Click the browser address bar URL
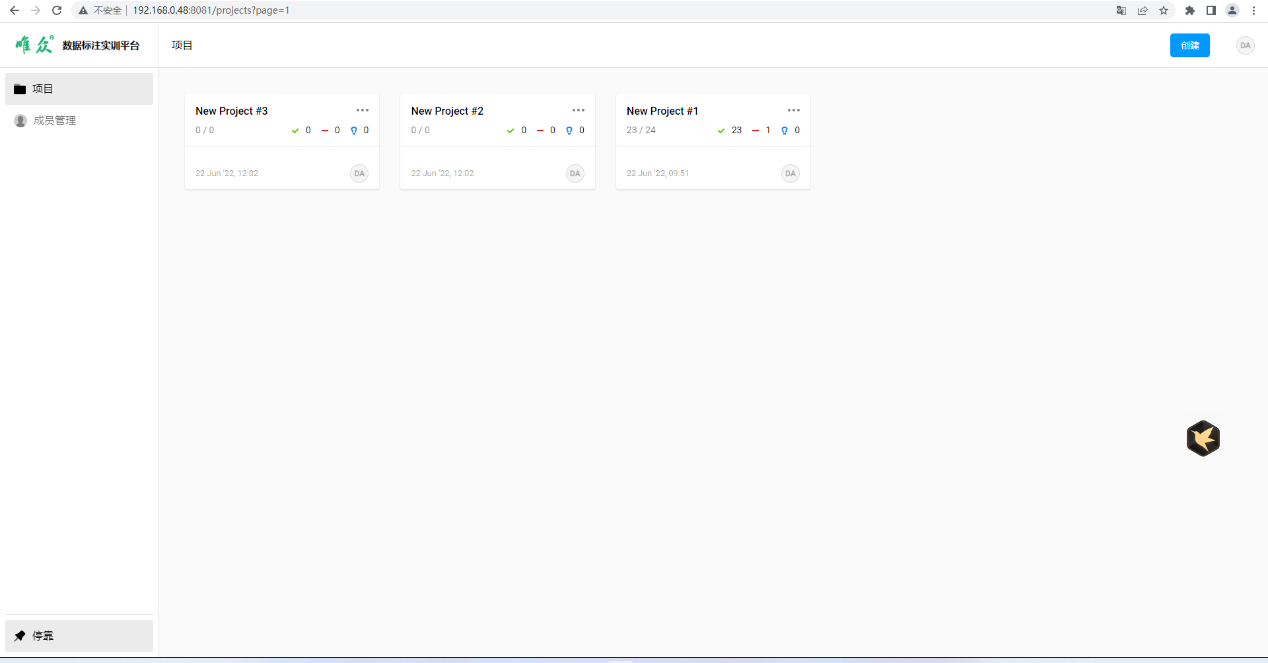Screen dimensions: 1268x663 coord(210,10)
